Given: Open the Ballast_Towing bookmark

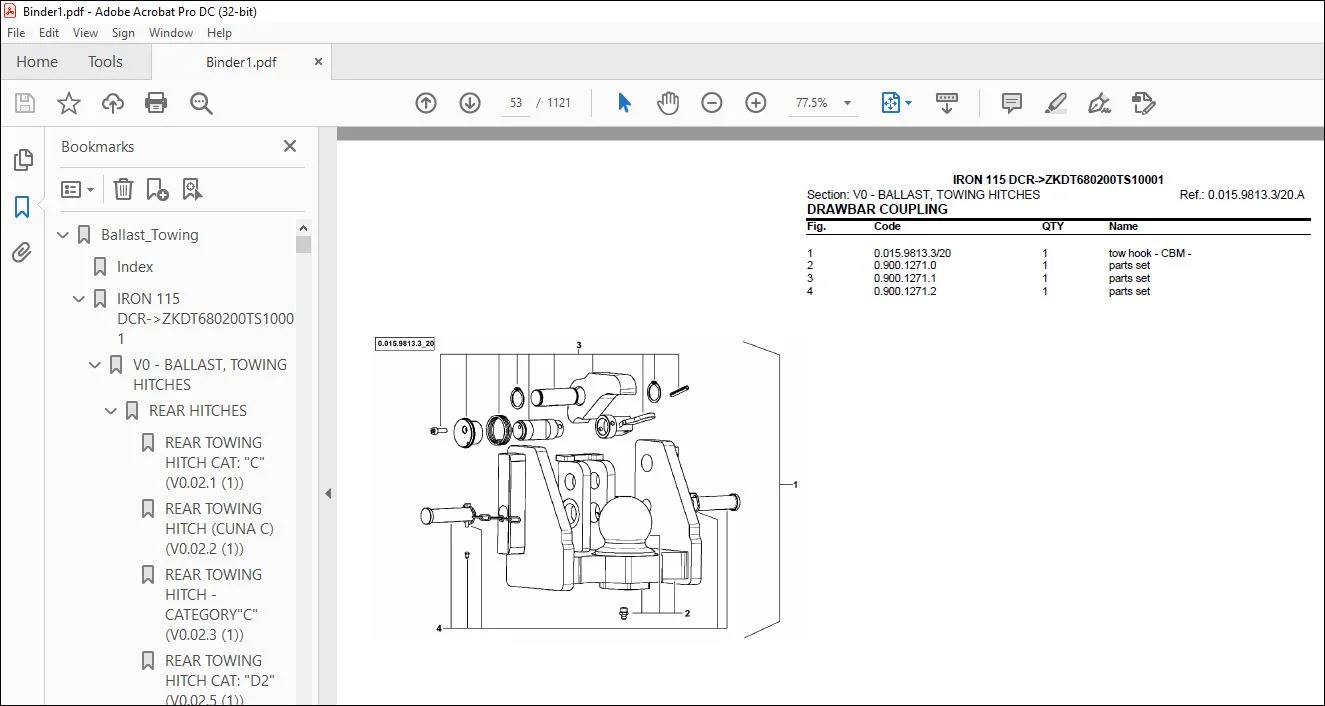Looking at the screenshot, I should click(150, 235).
